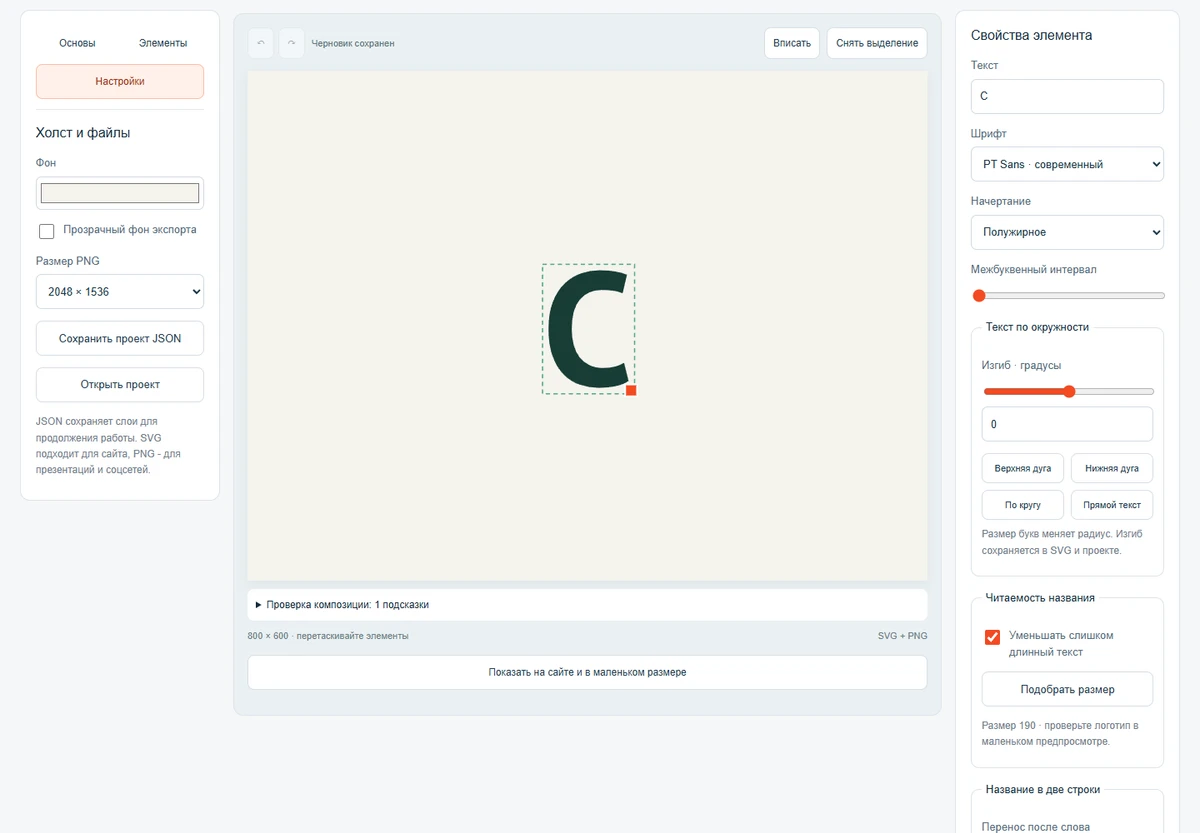
Task: Click the orange resize handle on the letter
Action: 631,390
